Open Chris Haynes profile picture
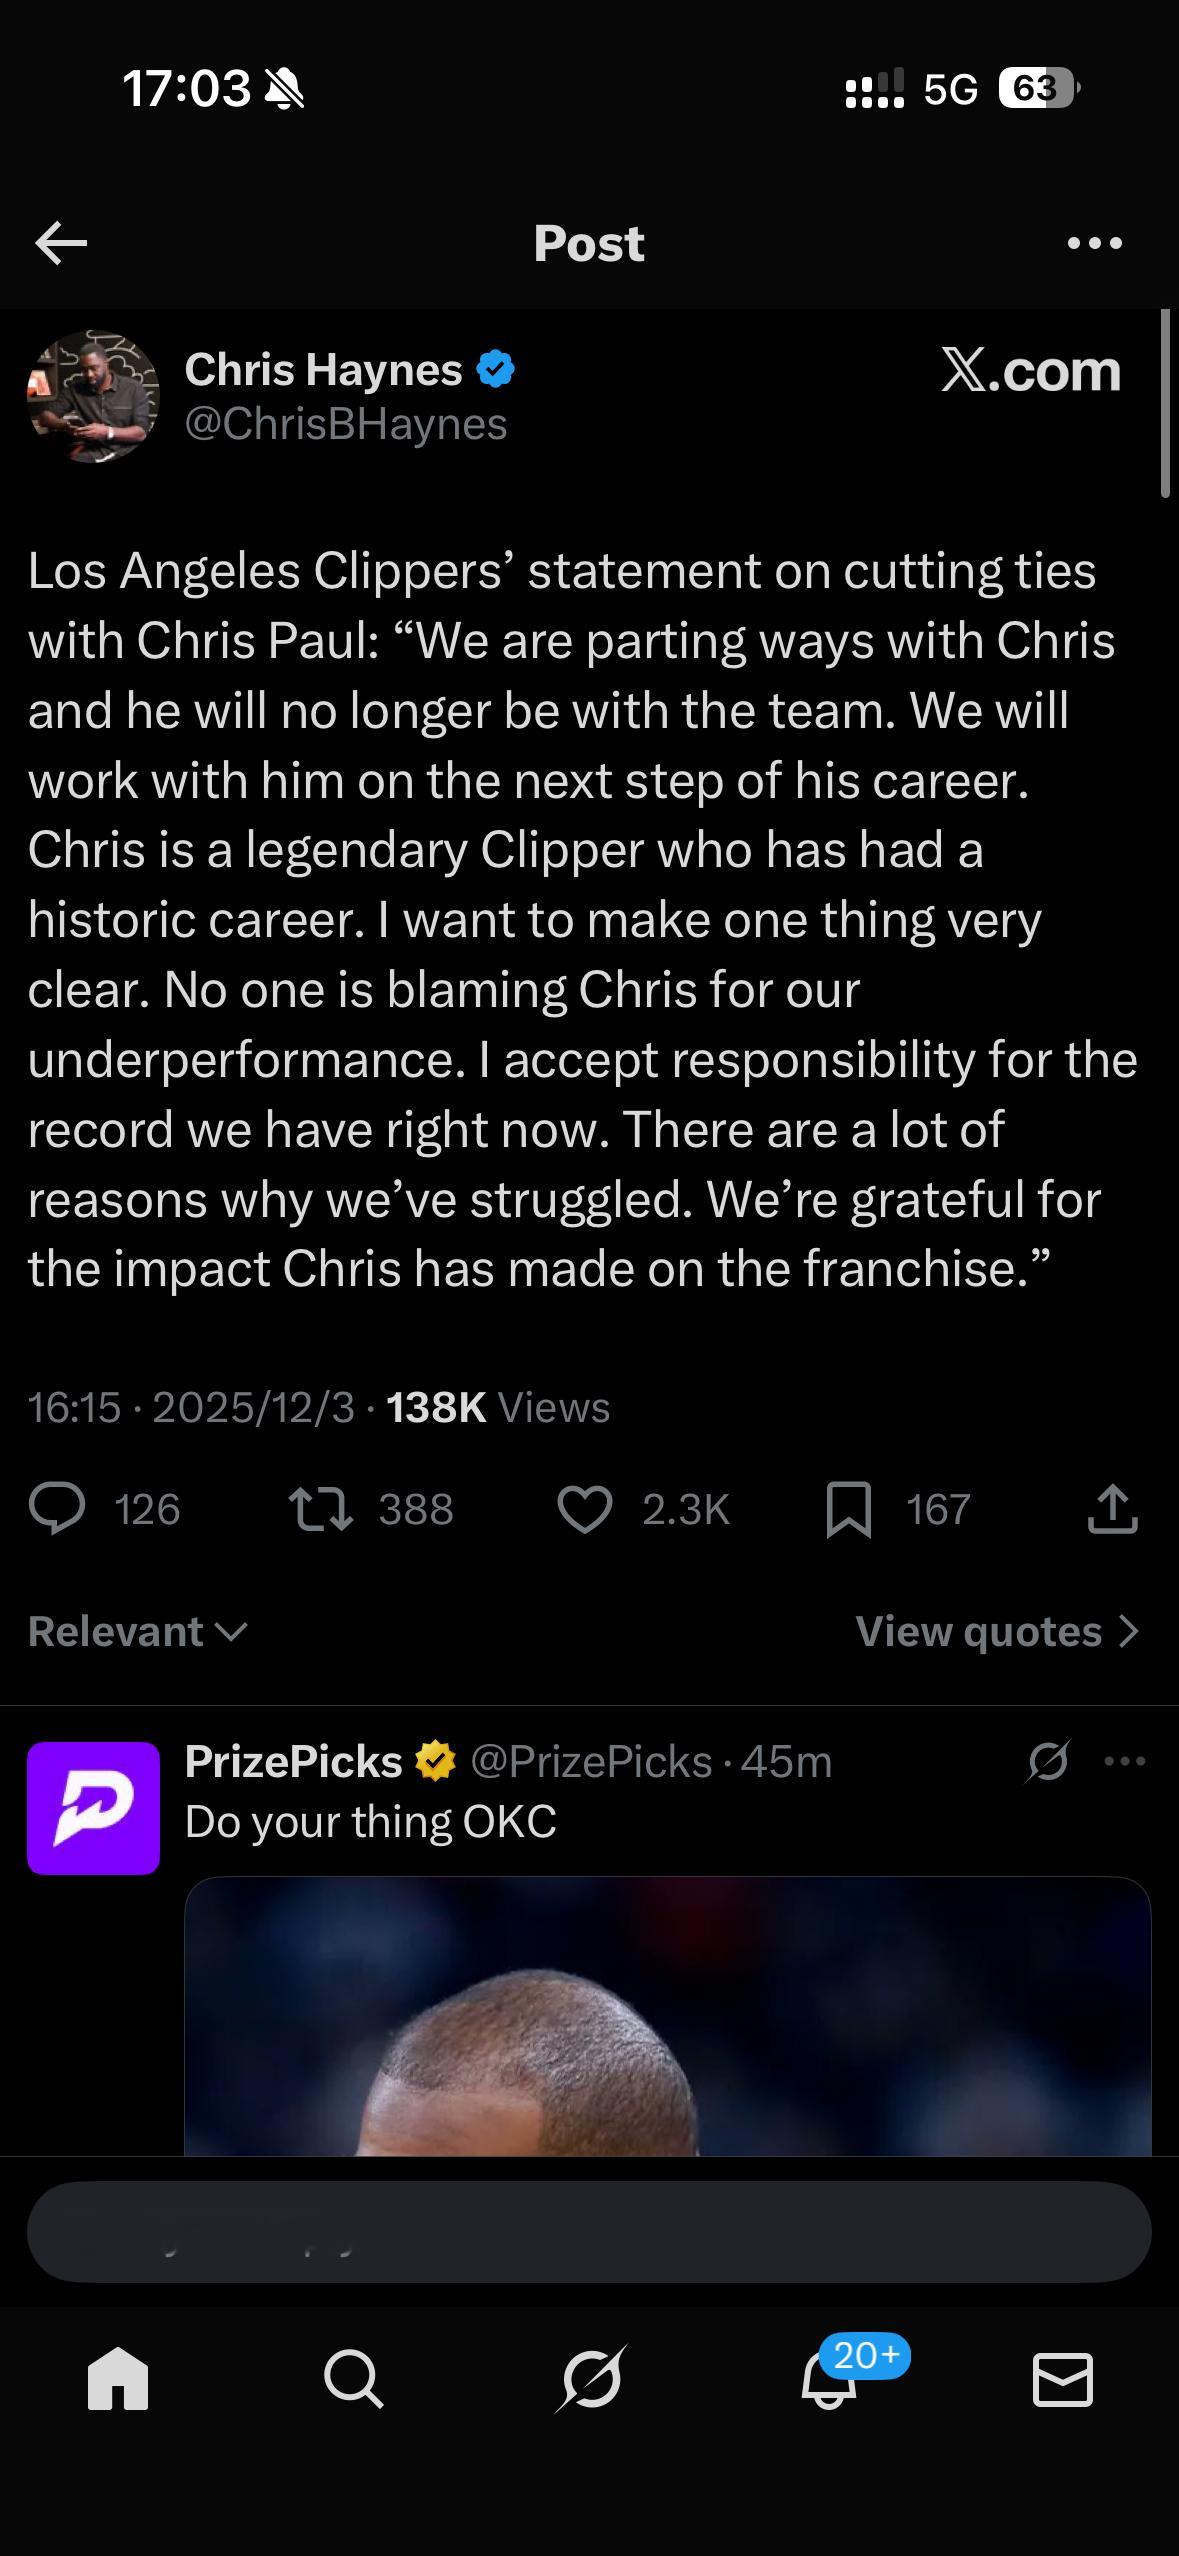This screenshot has height=2556, width=1179. click(93, 396)
